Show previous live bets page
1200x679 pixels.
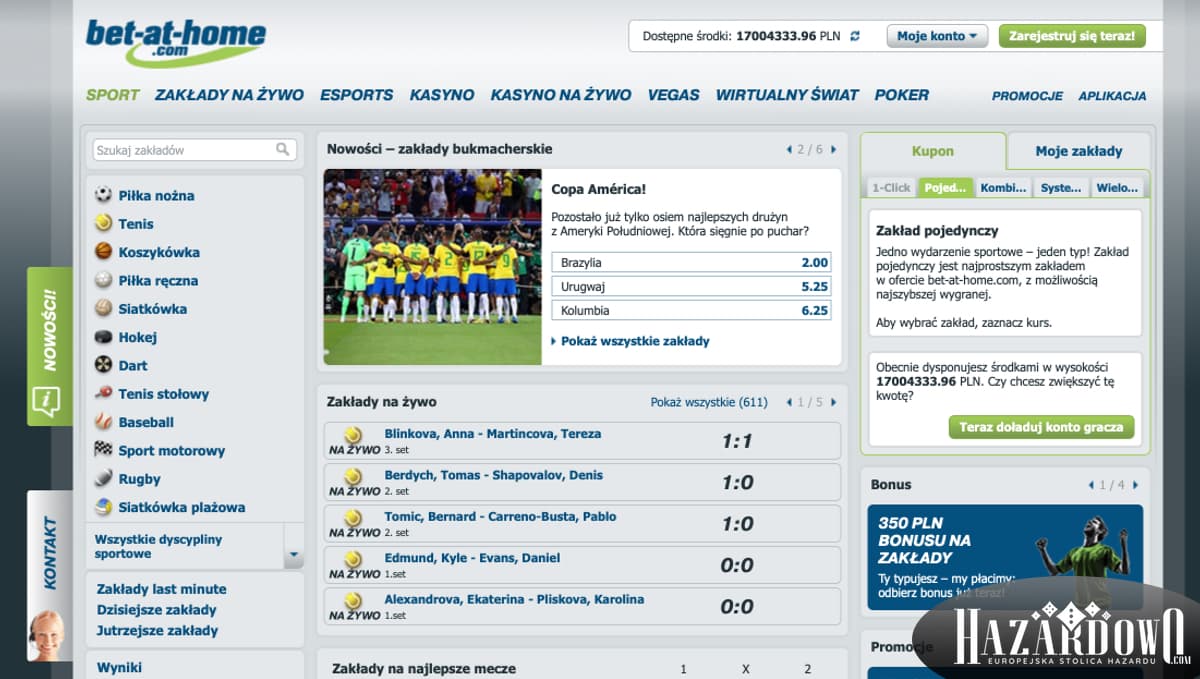tap(790, 402)
